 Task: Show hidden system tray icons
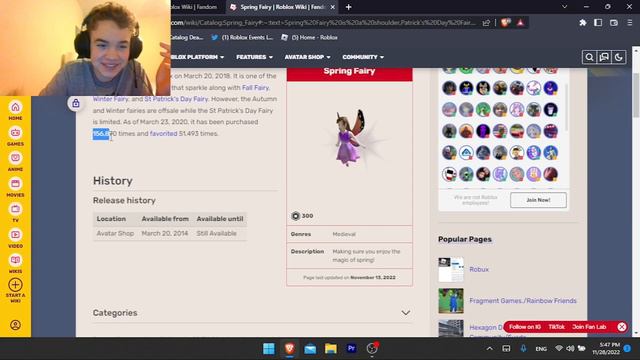pos(489,349)
